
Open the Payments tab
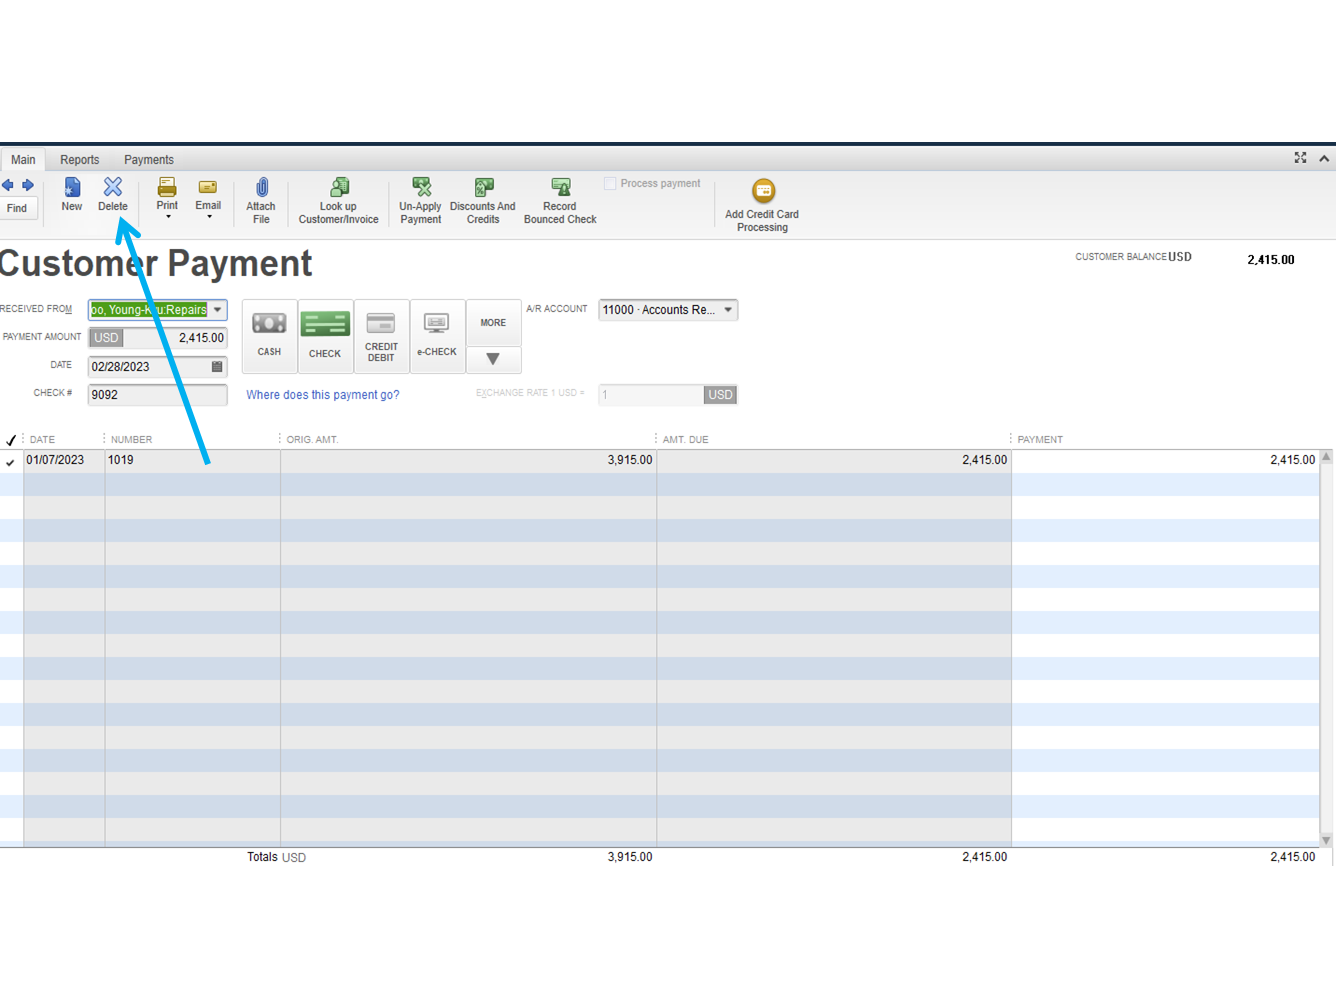[x=149, y=160]
